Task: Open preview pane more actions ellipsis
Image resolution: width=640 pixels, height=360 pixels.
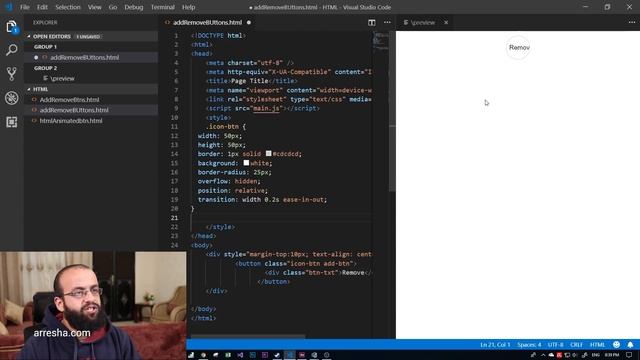Action: coord(632,22)
